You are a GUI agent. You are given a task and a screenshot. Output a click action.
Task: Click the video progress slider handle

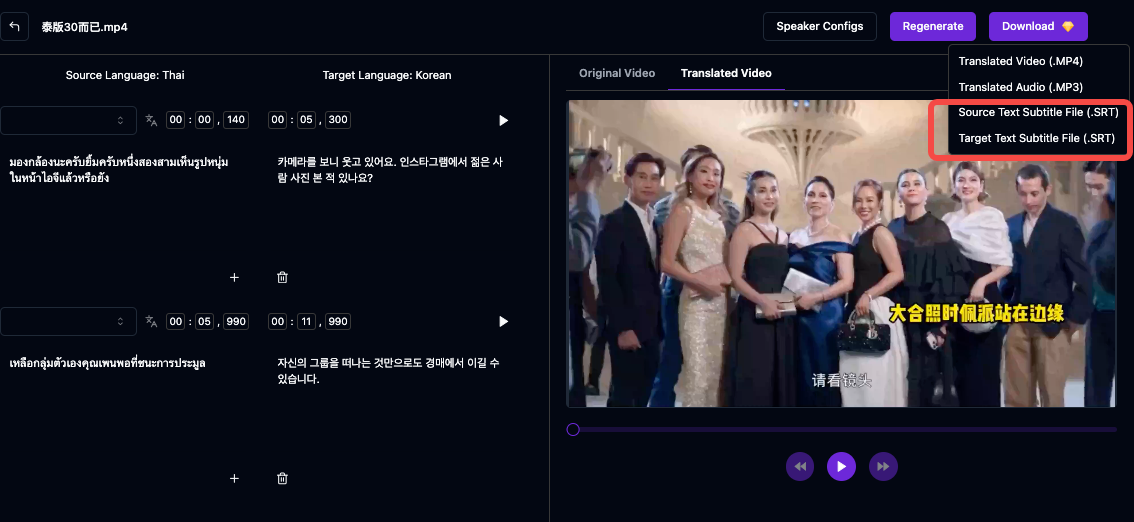point(573,429)
